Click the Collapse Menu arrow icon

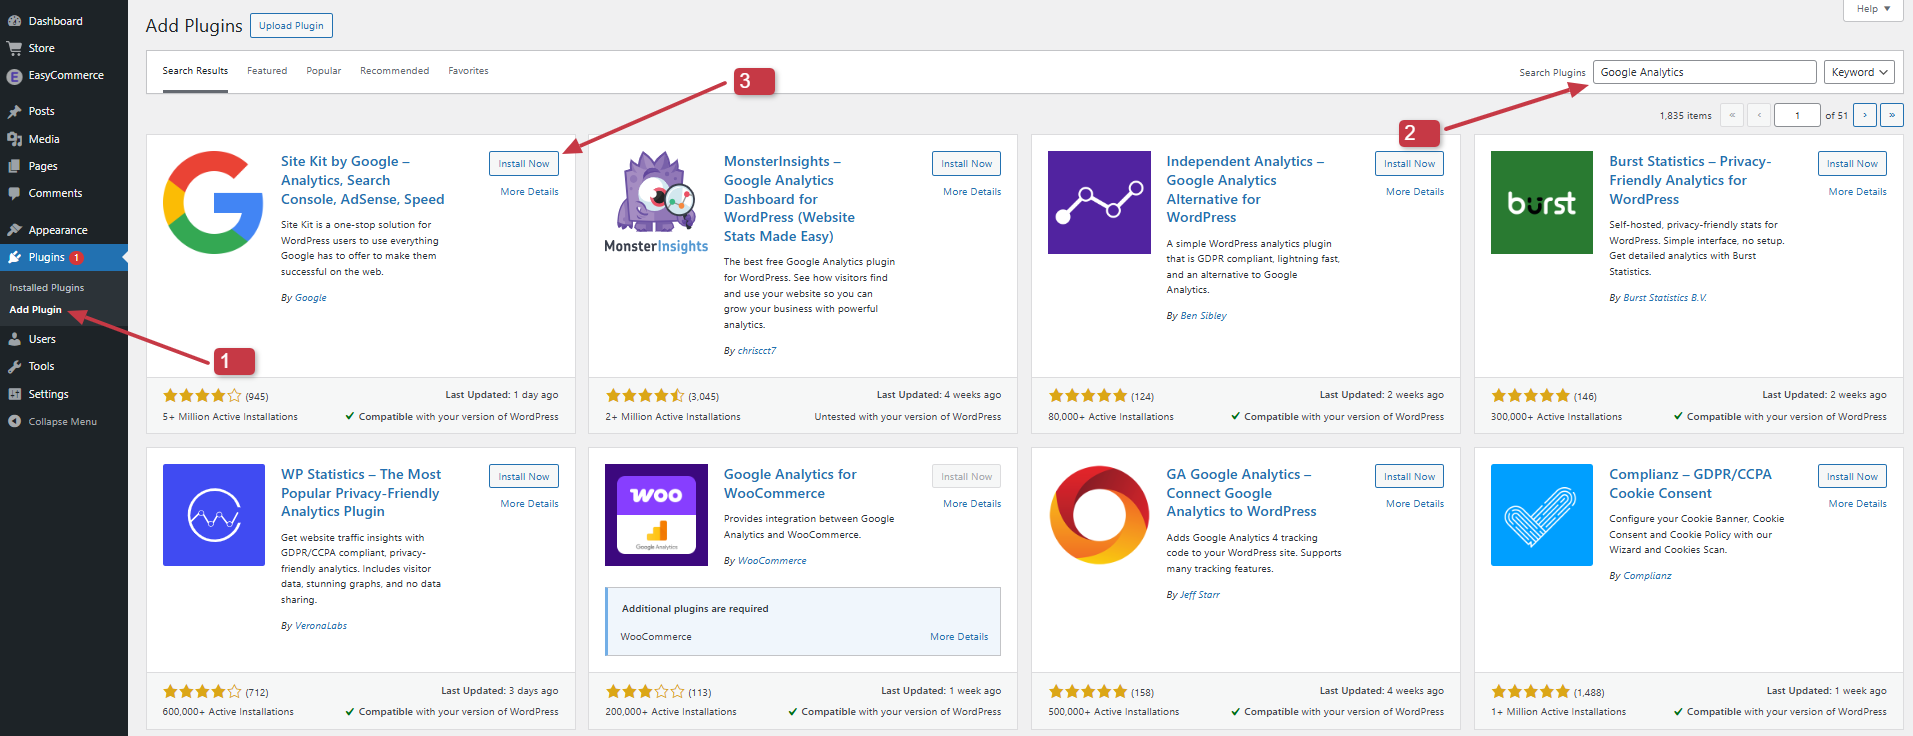point(14,421)
